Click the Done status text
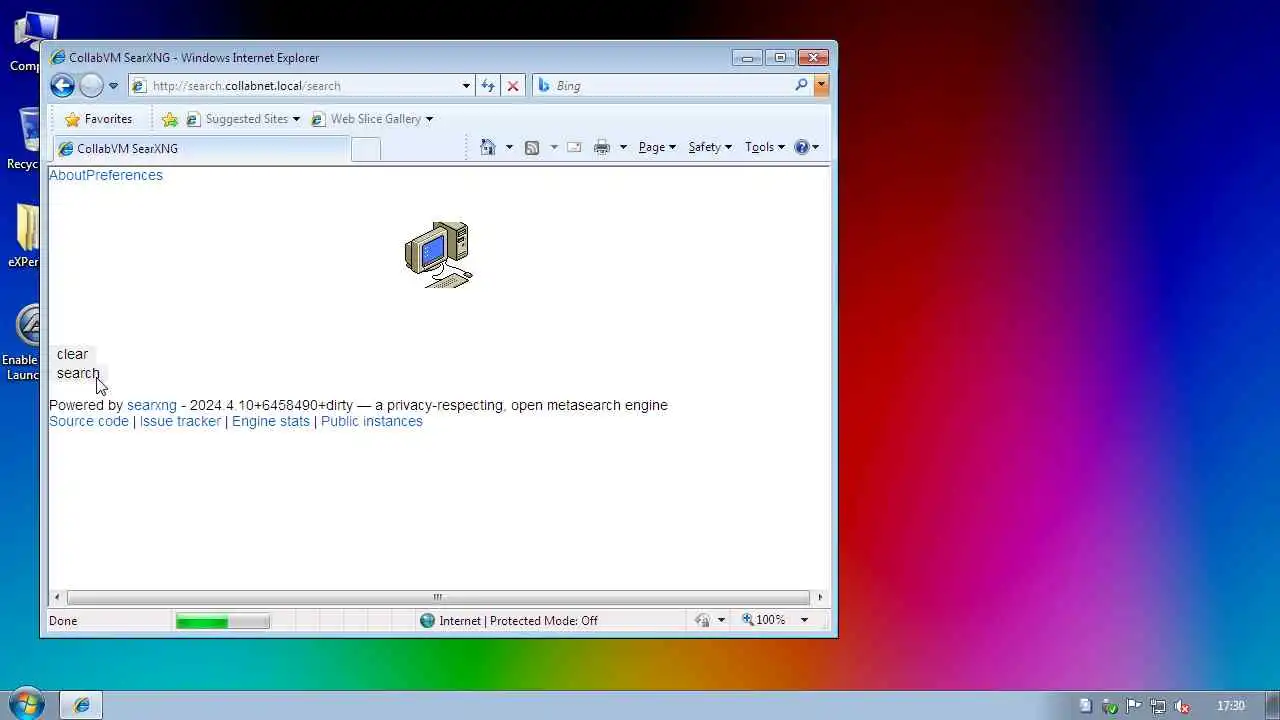The height and width of the screenshot is (720, 1280). click(63, 621)
